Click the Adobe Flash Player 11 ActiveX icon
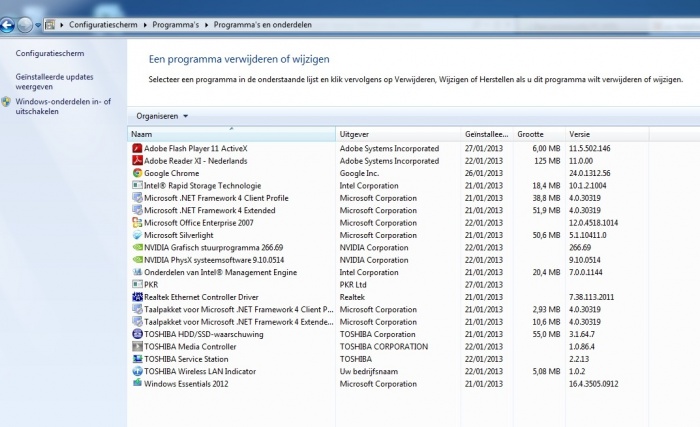Screen dimensions: 700x427 pyautogui.click(x=137, y=148)
